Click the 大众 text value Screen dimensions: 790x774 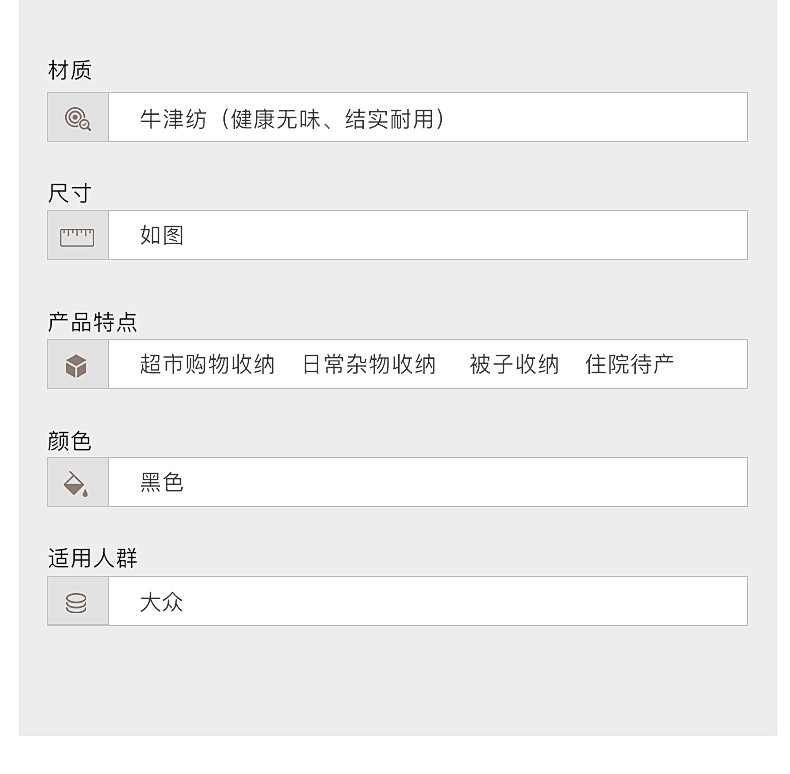(x=162, y=602)
